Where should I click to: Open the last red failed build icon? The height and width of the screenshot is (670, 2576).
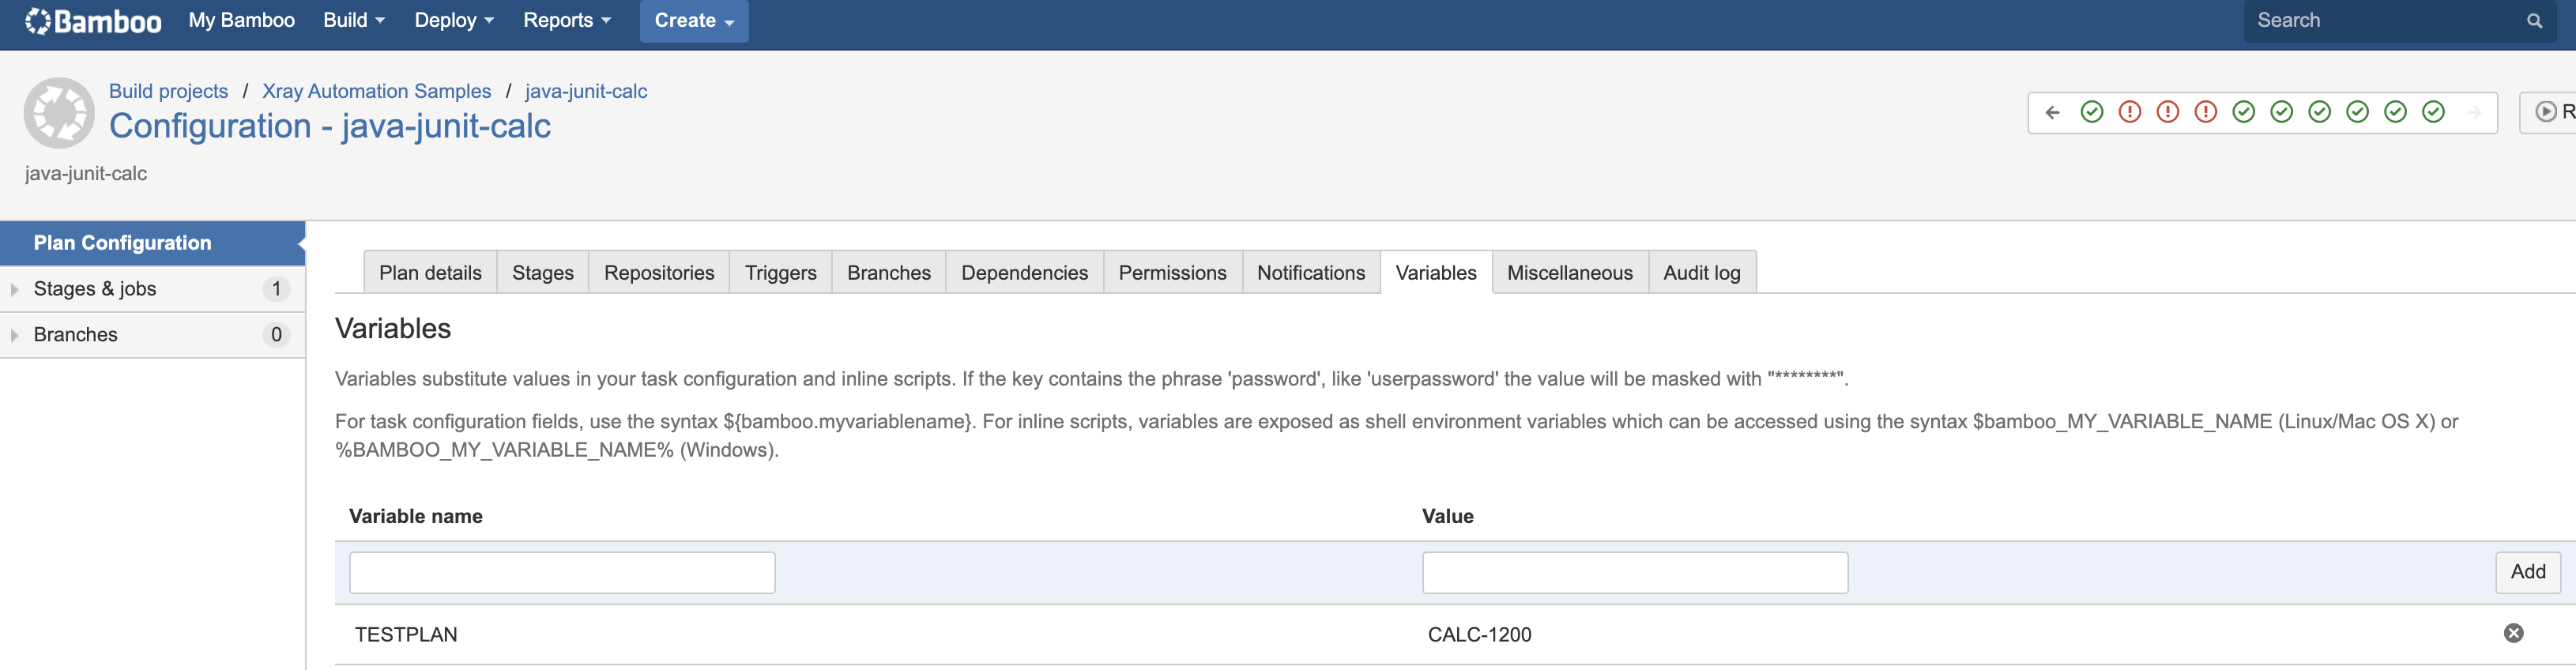(x=2206, y=112)
